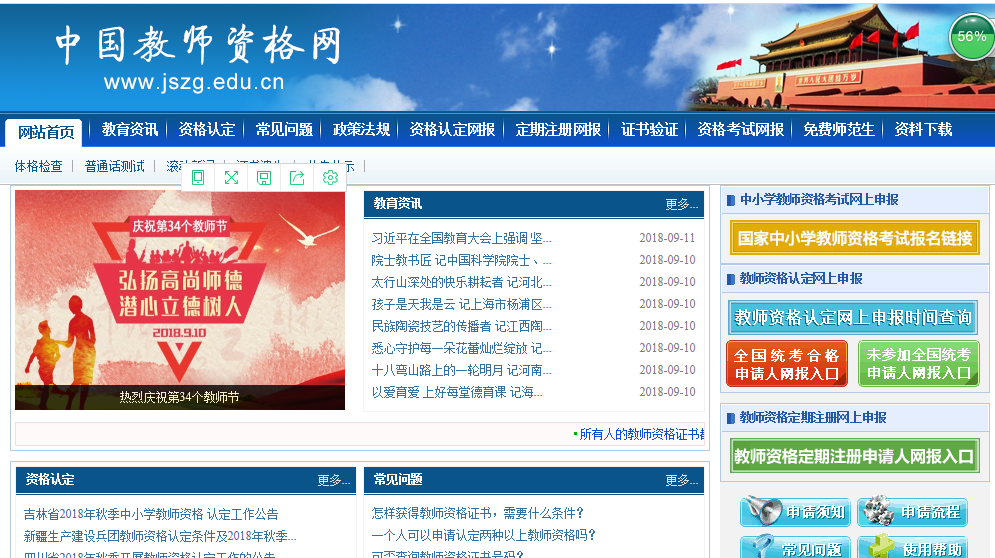The width and height of the screenshot is (995, 558).
Task: Click the mobile device icon in floating toolbar
Action: (198, 178)
